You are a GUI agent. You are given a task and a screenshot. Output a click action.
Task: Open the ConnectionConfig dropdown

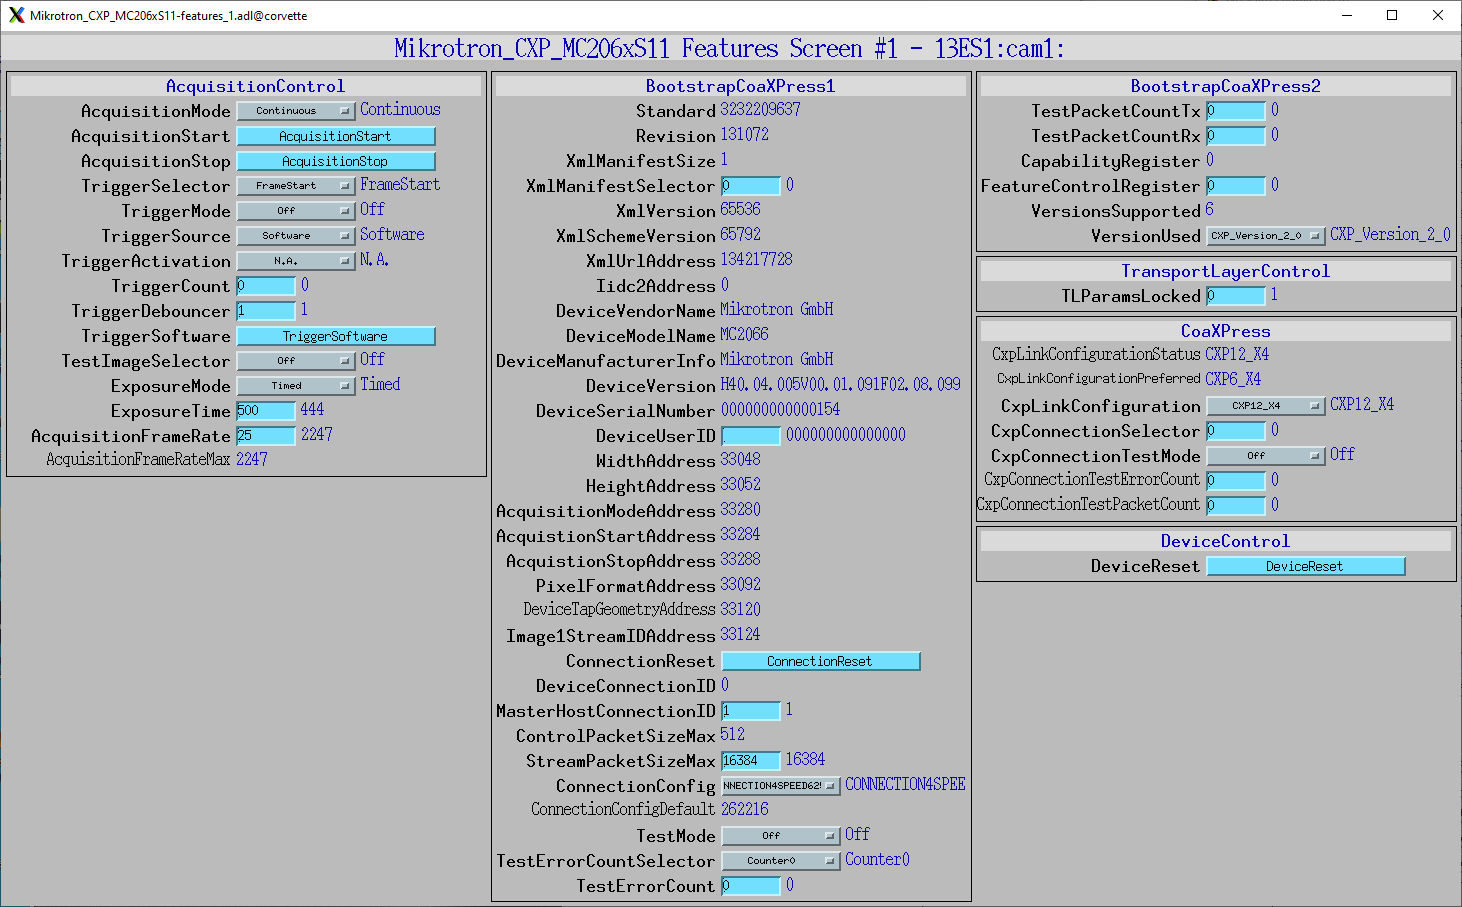pyautogui.click(x=781, y=786)
